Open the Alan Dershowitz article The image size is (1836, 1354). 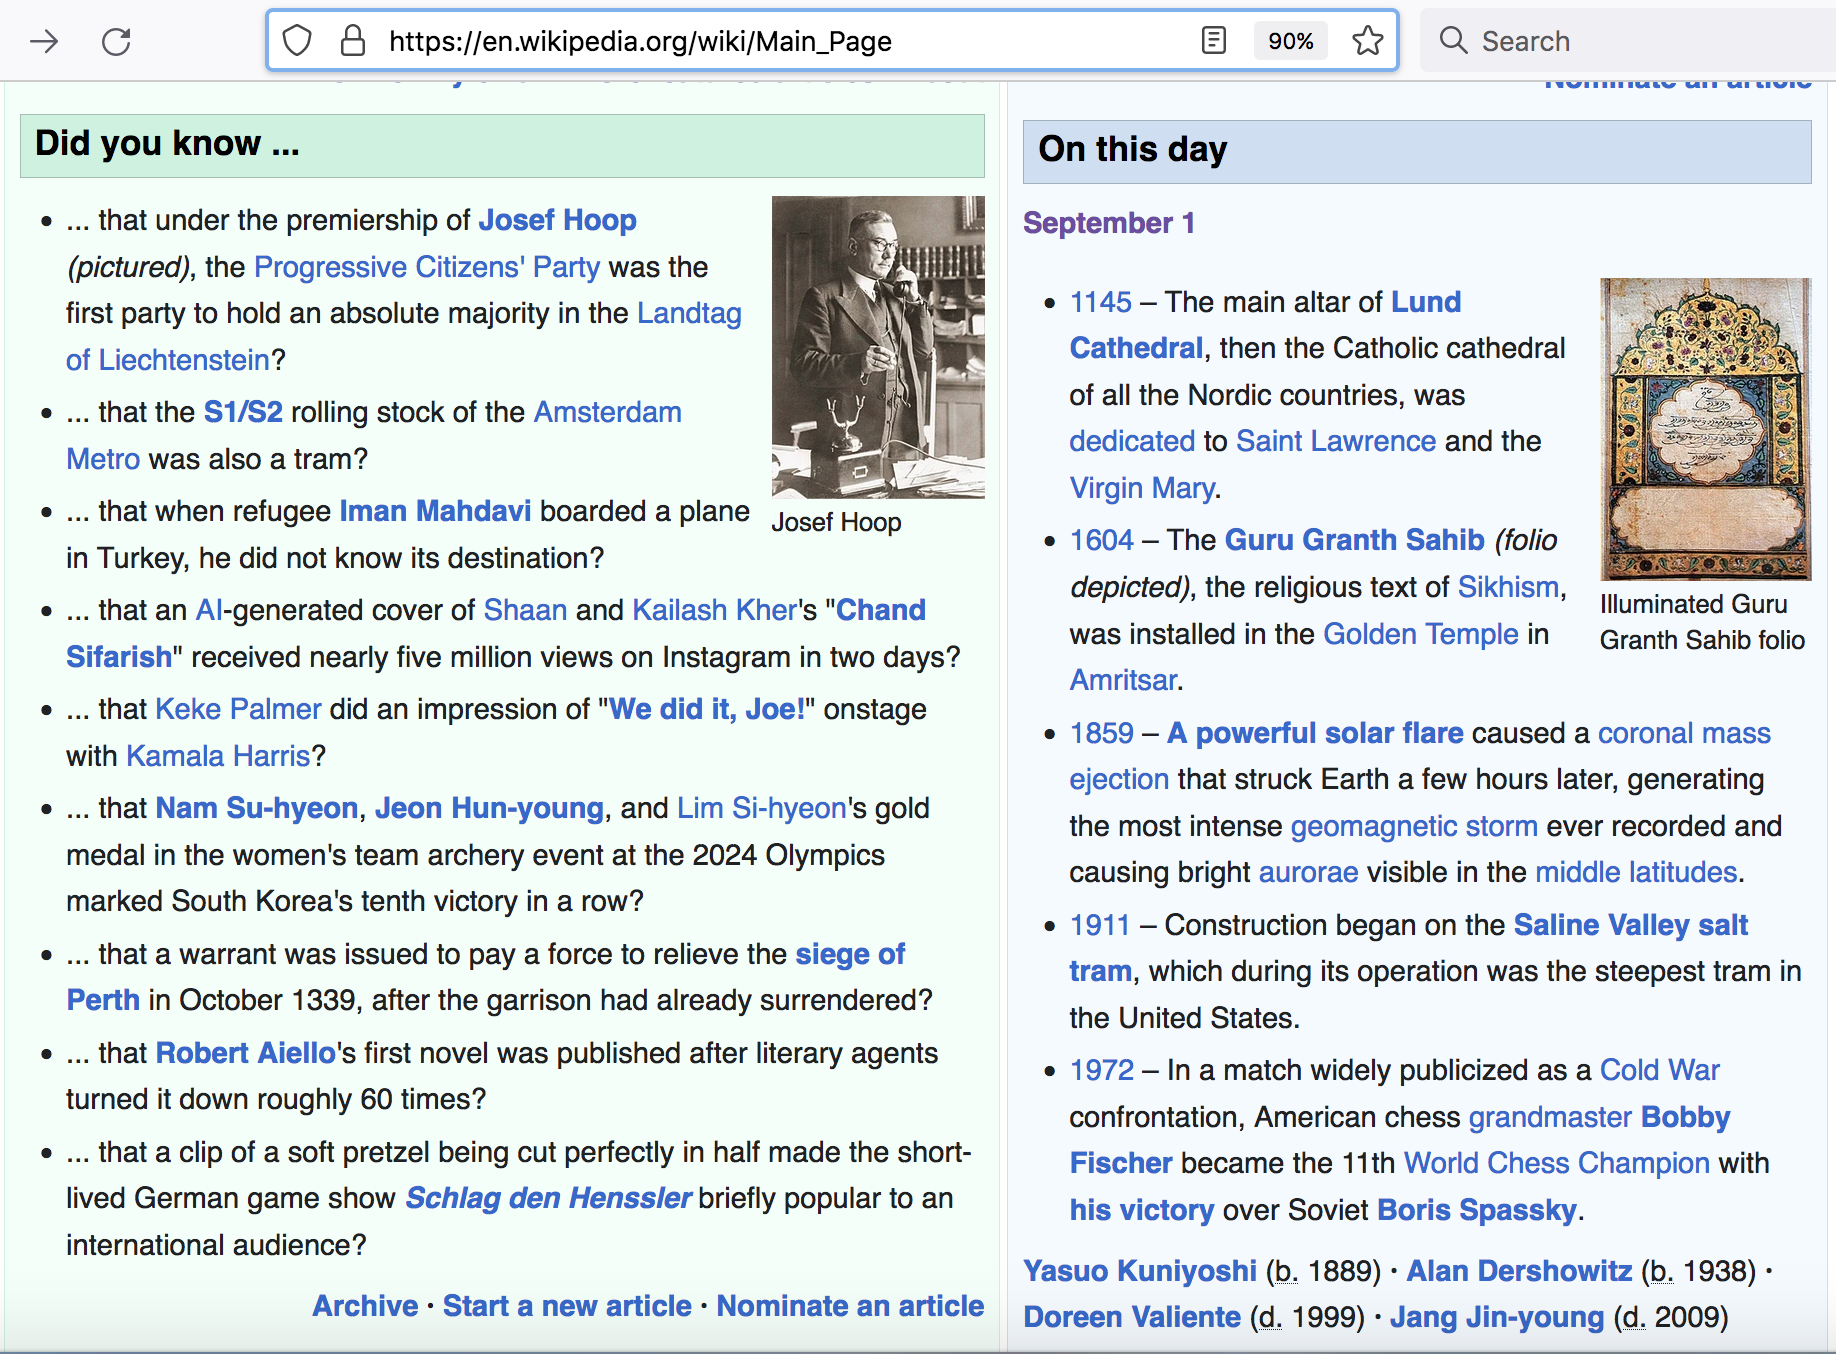click(x=1519, y=1271)
